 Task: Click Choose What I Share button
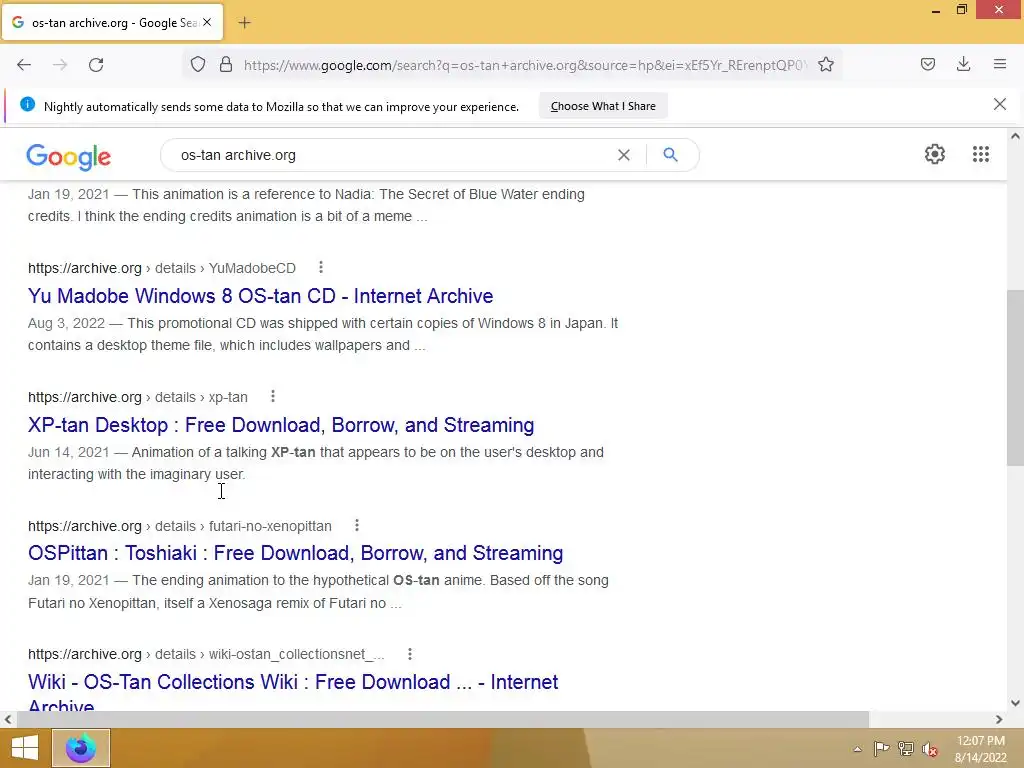(x=603, y=106)
